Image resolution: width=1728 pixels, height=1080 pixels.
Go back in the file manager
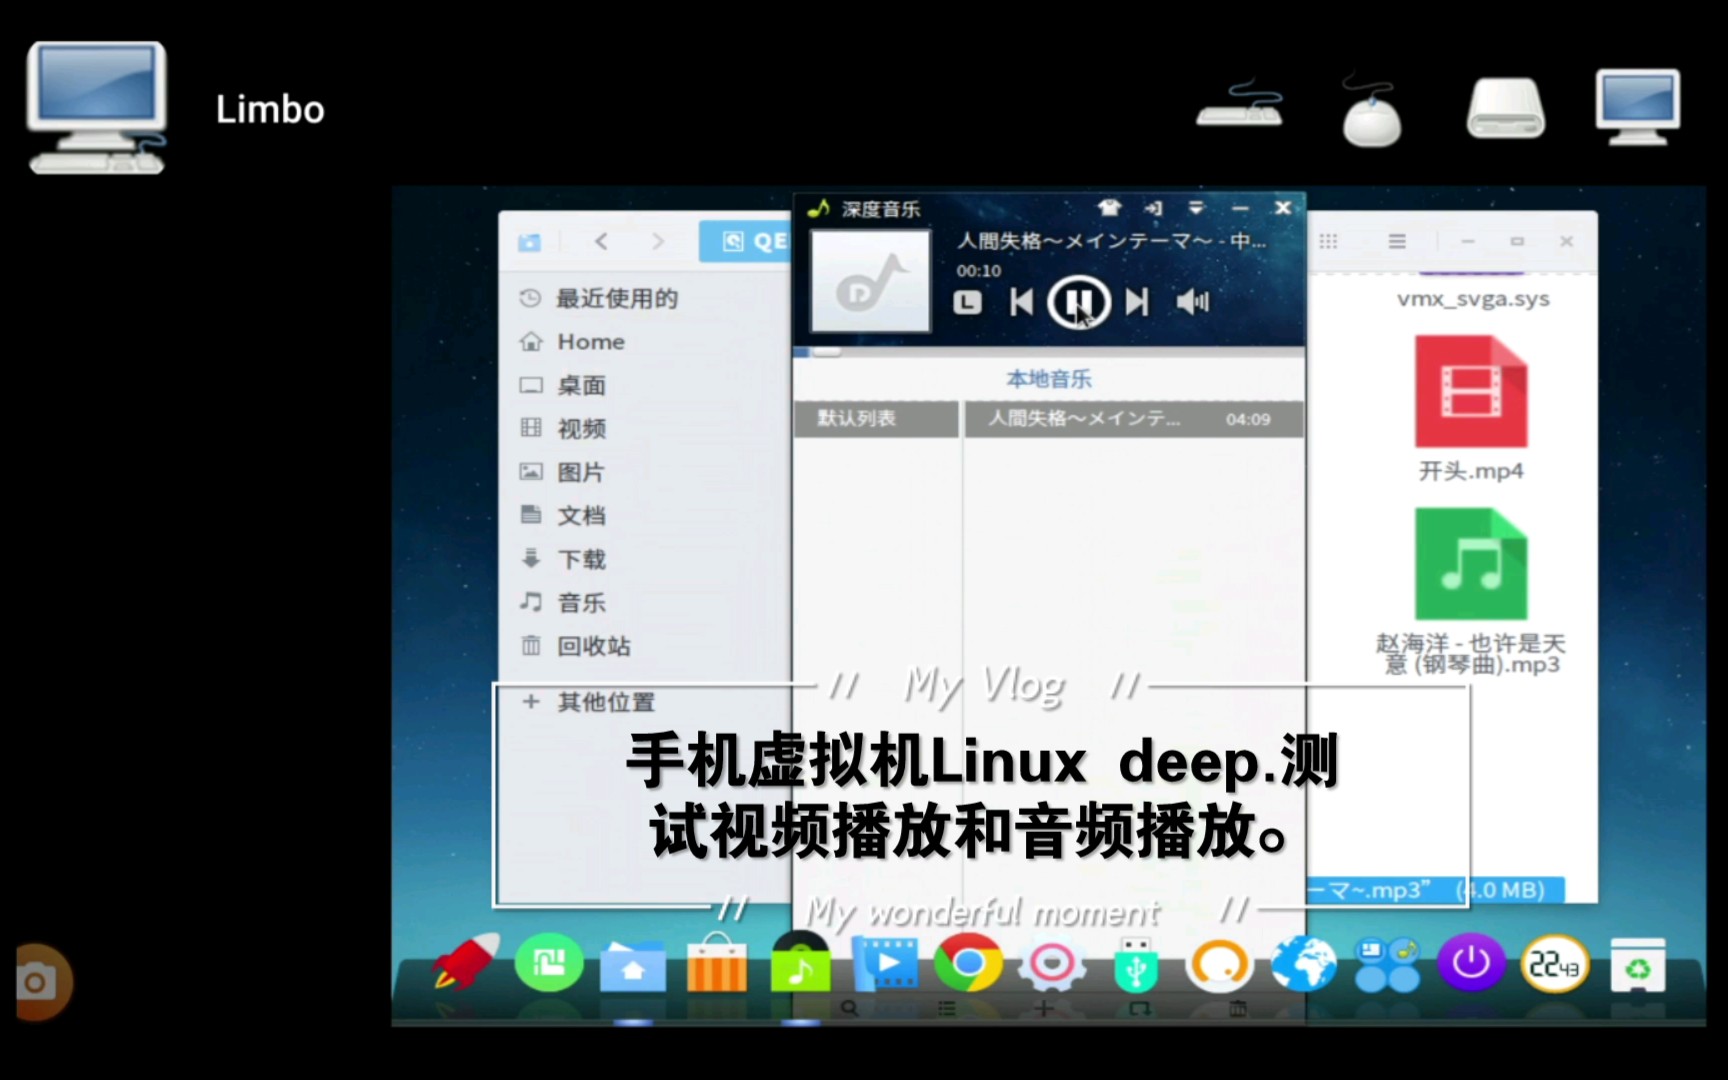(601, 241)
